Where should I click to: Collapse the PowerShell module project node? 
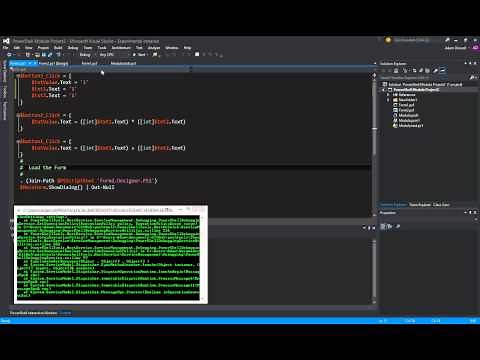point(383,90)
